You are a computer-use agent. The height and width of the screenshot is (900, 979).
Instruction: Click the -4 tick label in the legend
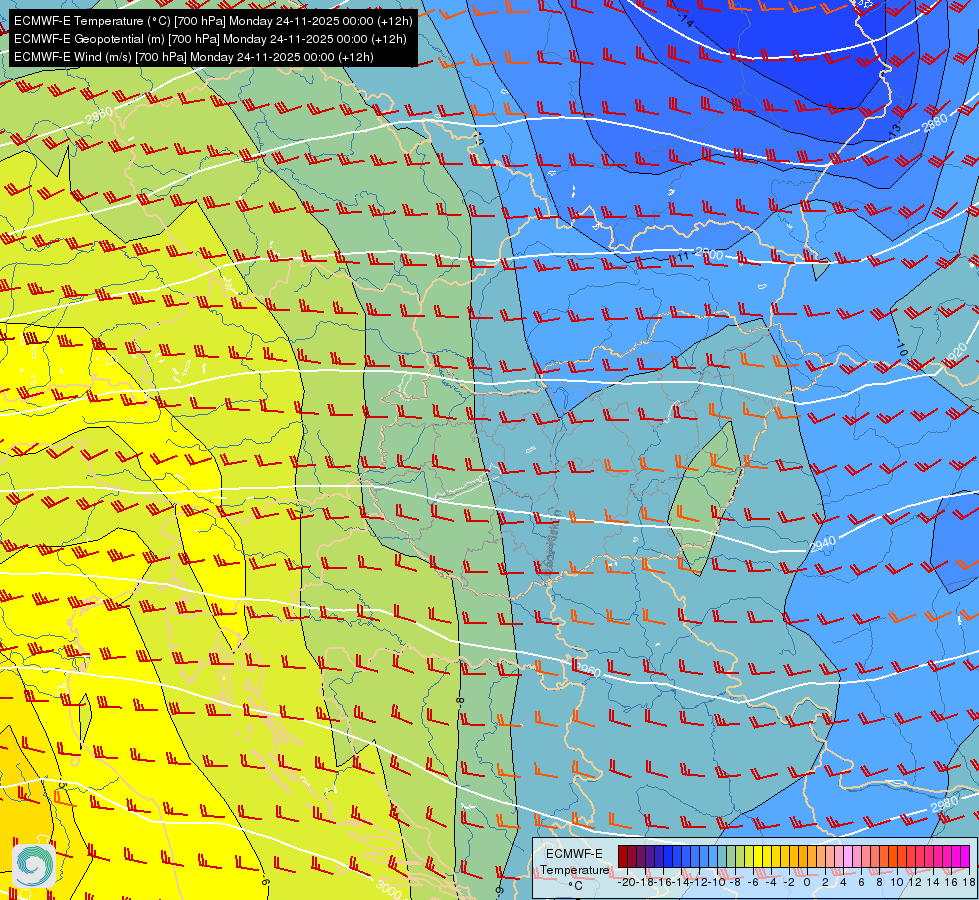(x=772, y=883)
